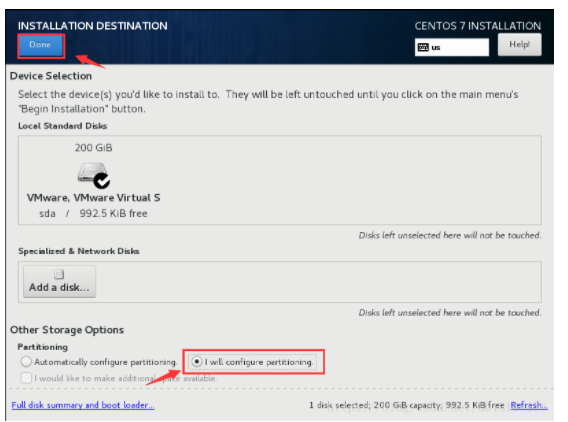
Task: Click the Device Selection heading
Action: point(51,76)
